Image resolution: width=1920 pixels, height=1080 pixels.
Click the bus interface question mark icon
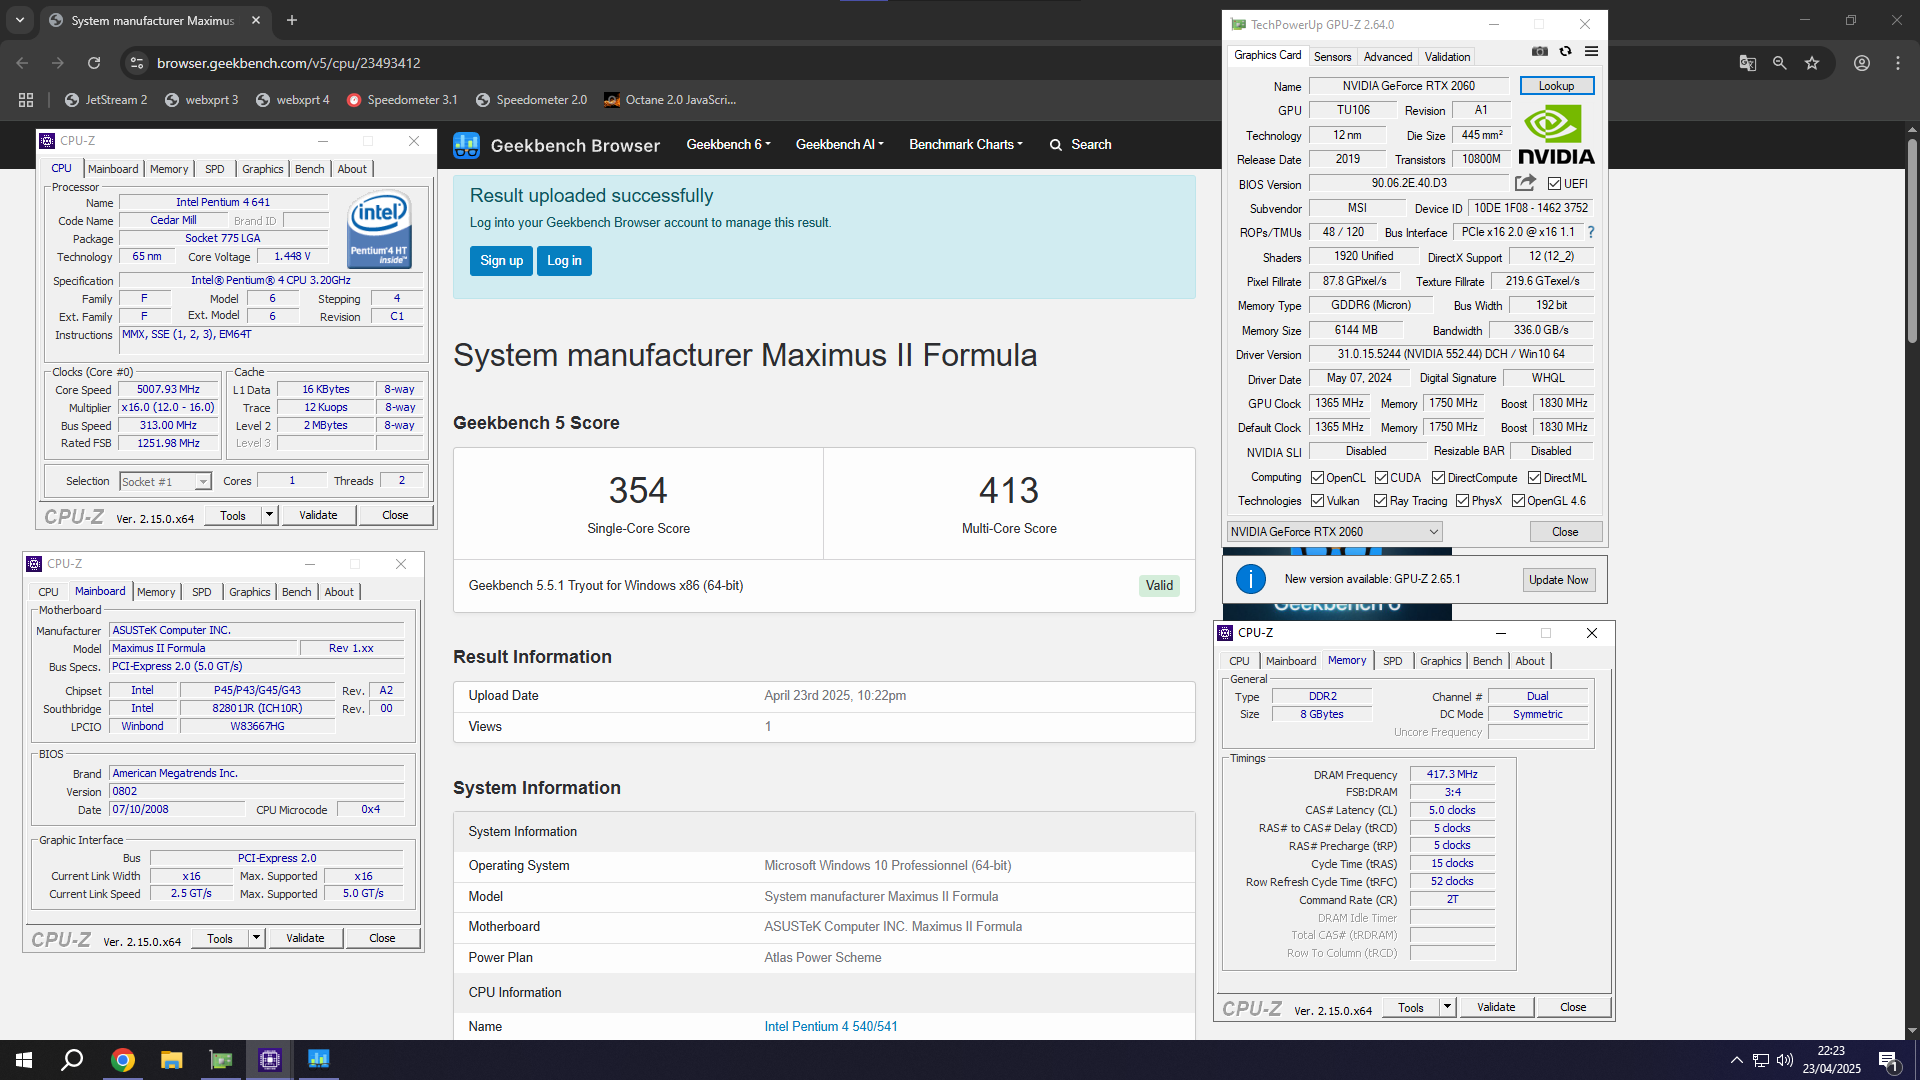(x=1591, y=232)
